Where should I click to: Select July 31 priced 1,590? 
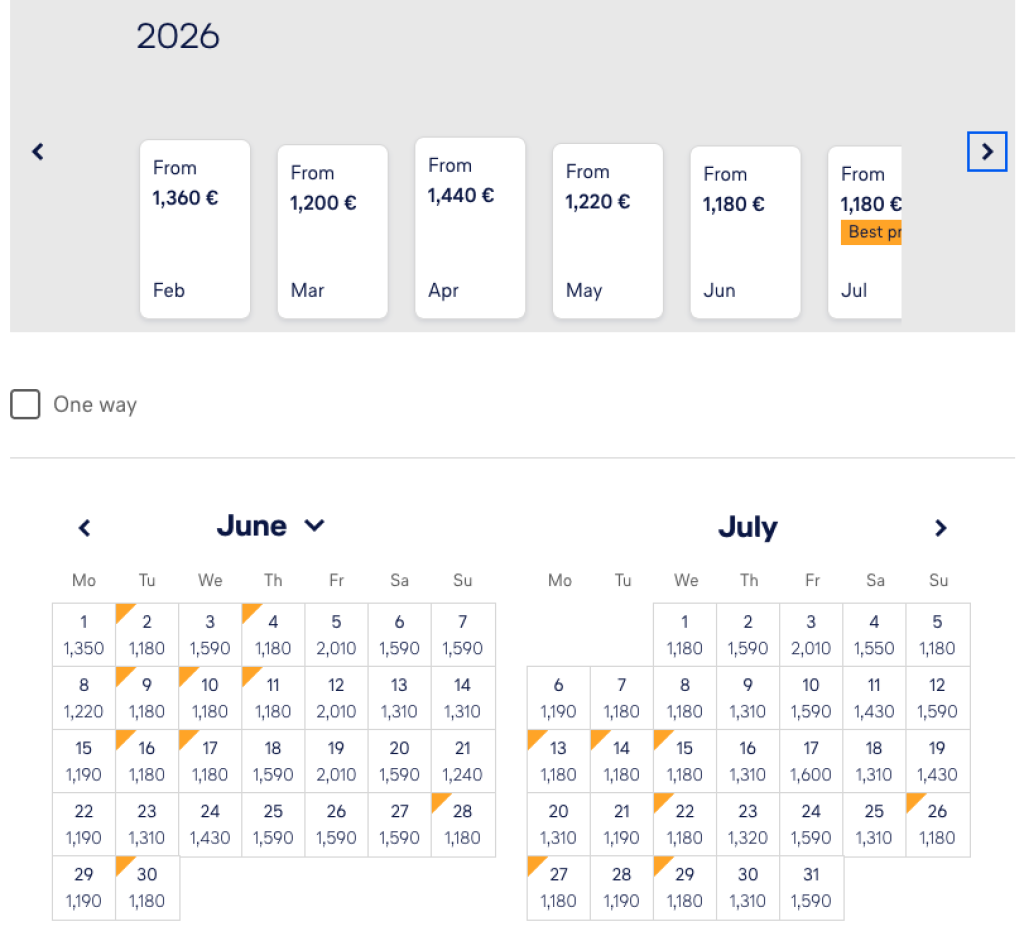pyautogui.click(x=811, y=887)
